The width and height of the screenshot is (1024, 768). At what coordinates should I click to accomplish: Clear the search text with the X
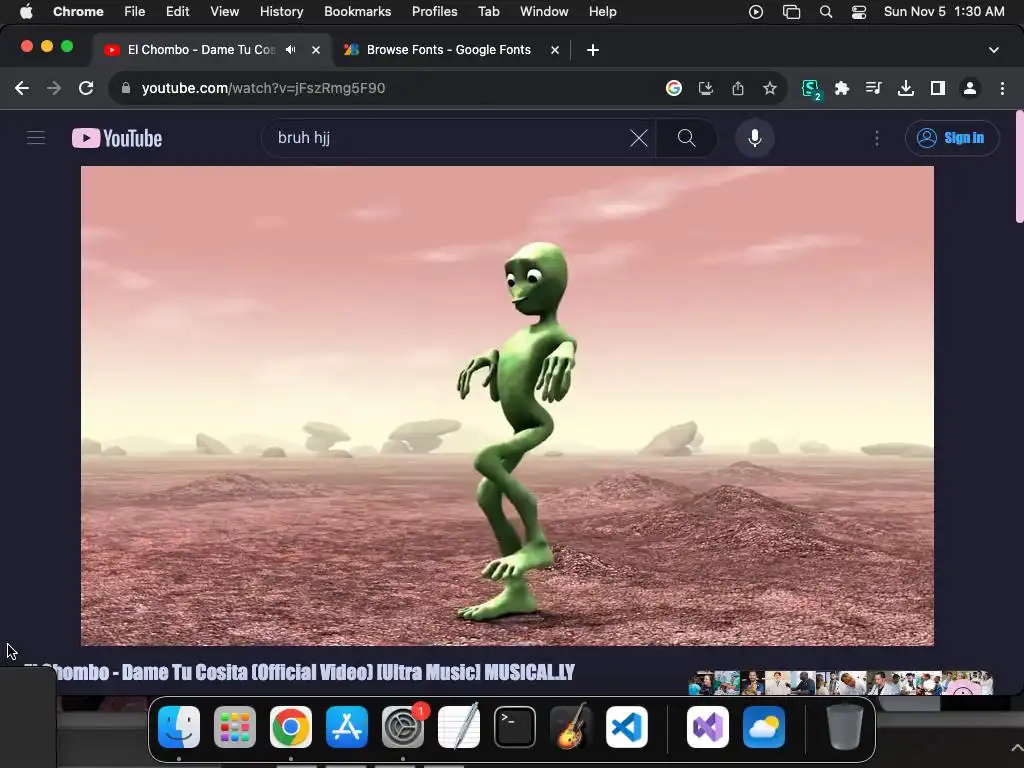point(639,138)
